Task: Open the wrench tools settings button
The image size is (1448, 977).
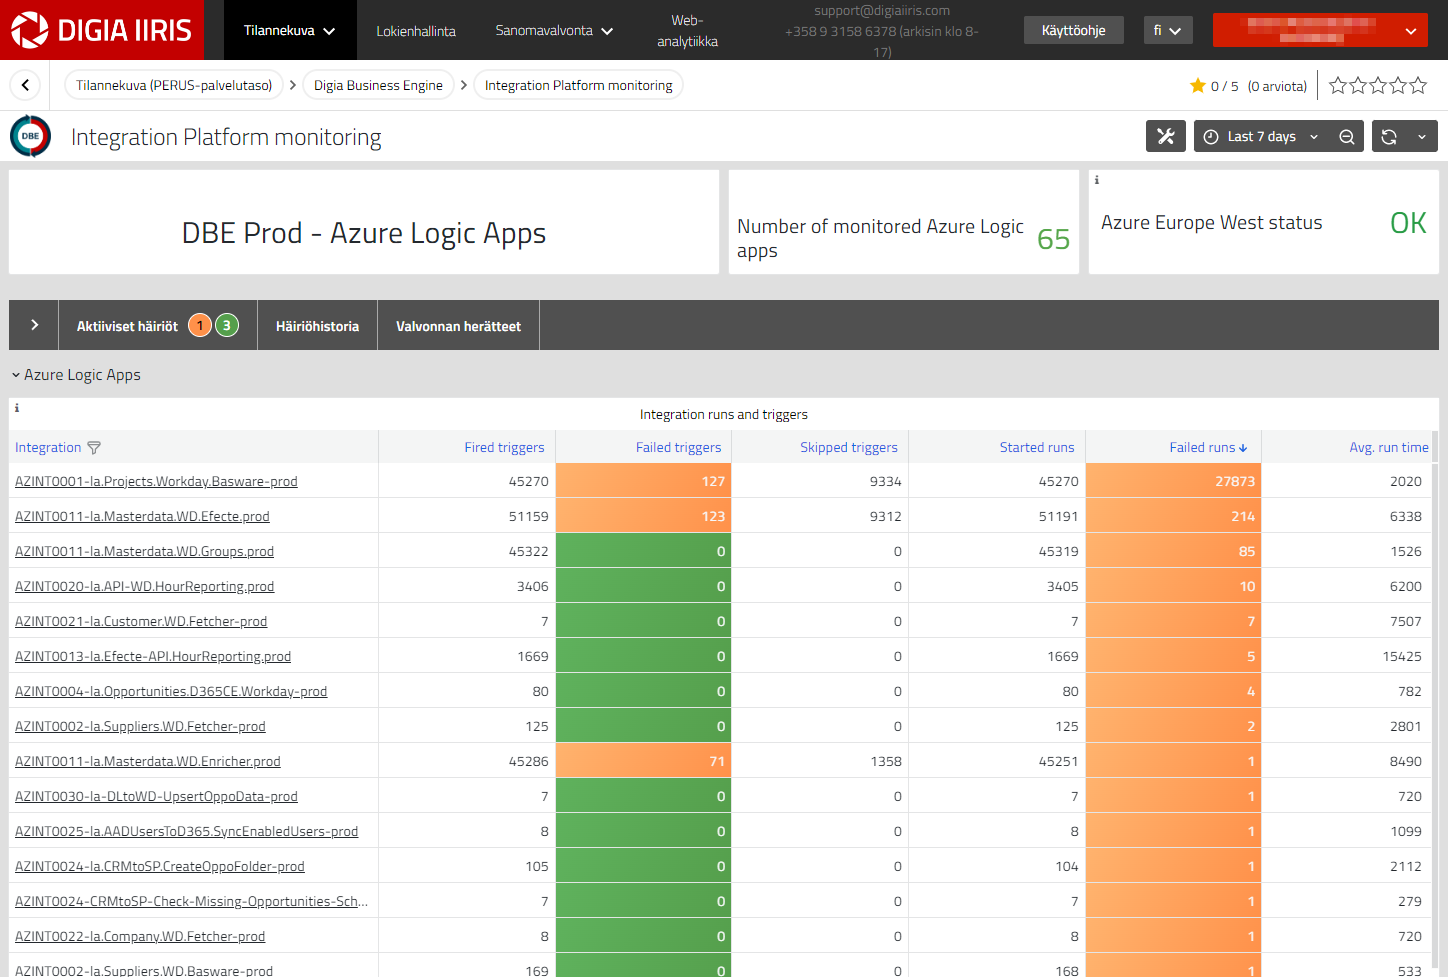Action: tap(1165, 136)
